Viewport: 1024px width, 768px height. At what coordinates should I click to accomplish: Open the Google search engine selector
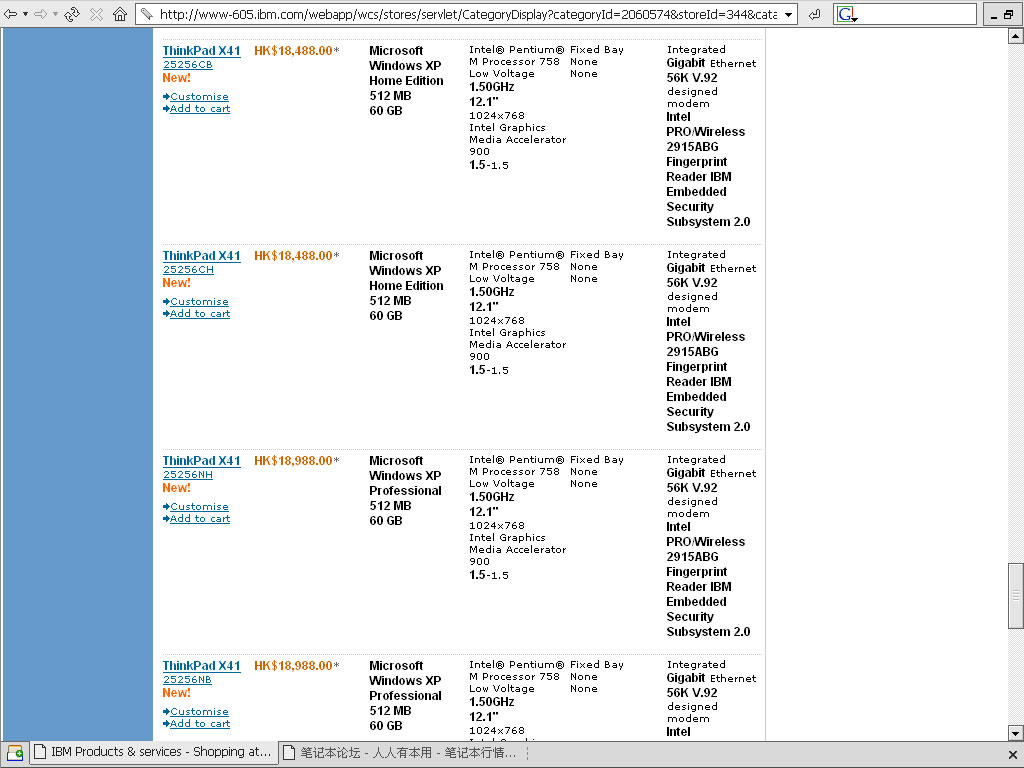click(x=847, y=14)
